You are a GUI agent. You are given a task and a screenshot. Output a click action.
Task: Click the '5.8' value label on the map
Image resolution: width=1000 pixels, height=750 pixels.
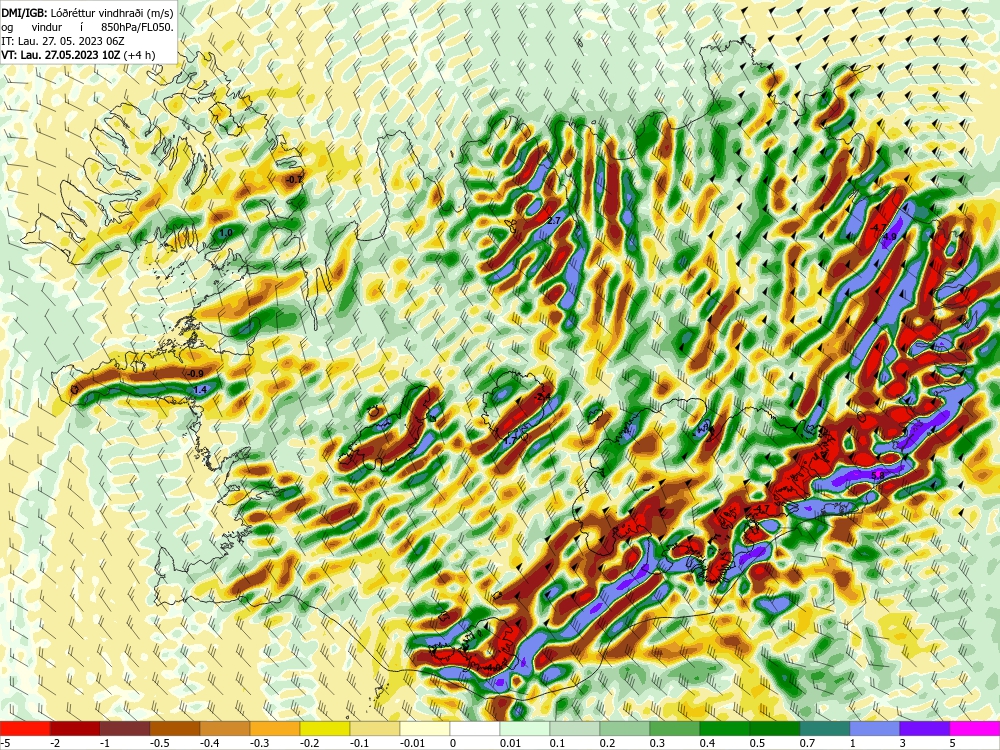coord(878,475)
